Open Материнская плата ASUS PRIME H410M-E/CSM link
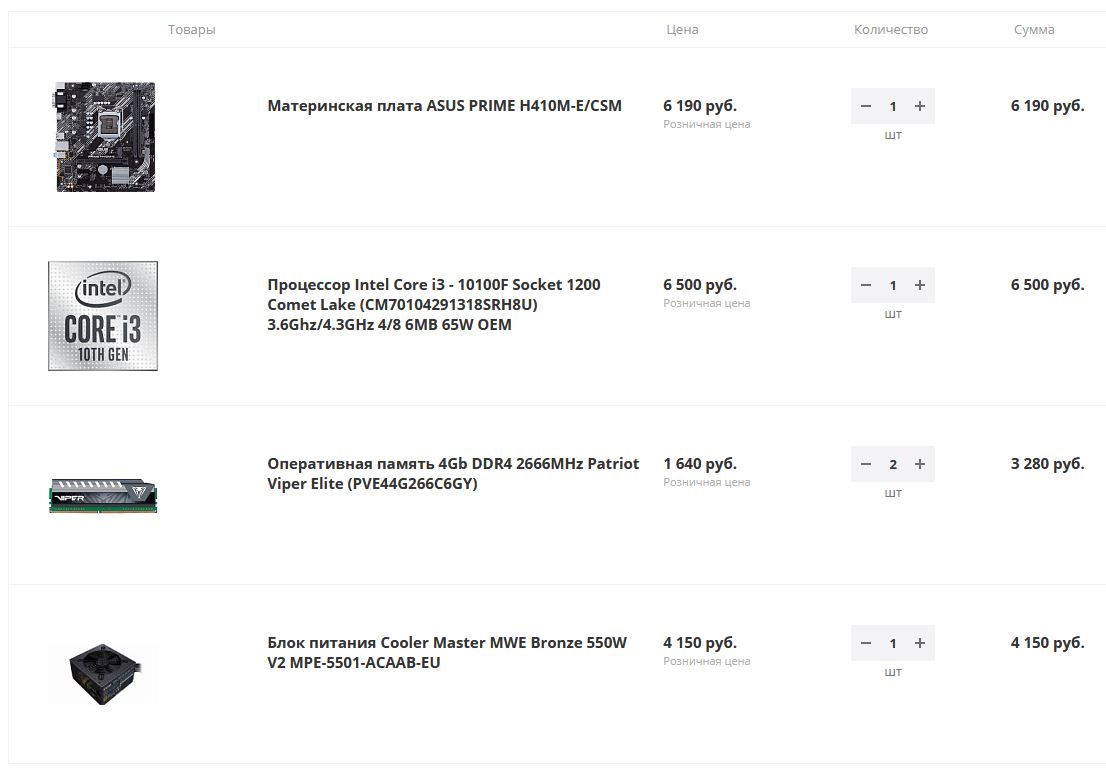Viewport: 1106px width, 775px height. tap(444, 106)
